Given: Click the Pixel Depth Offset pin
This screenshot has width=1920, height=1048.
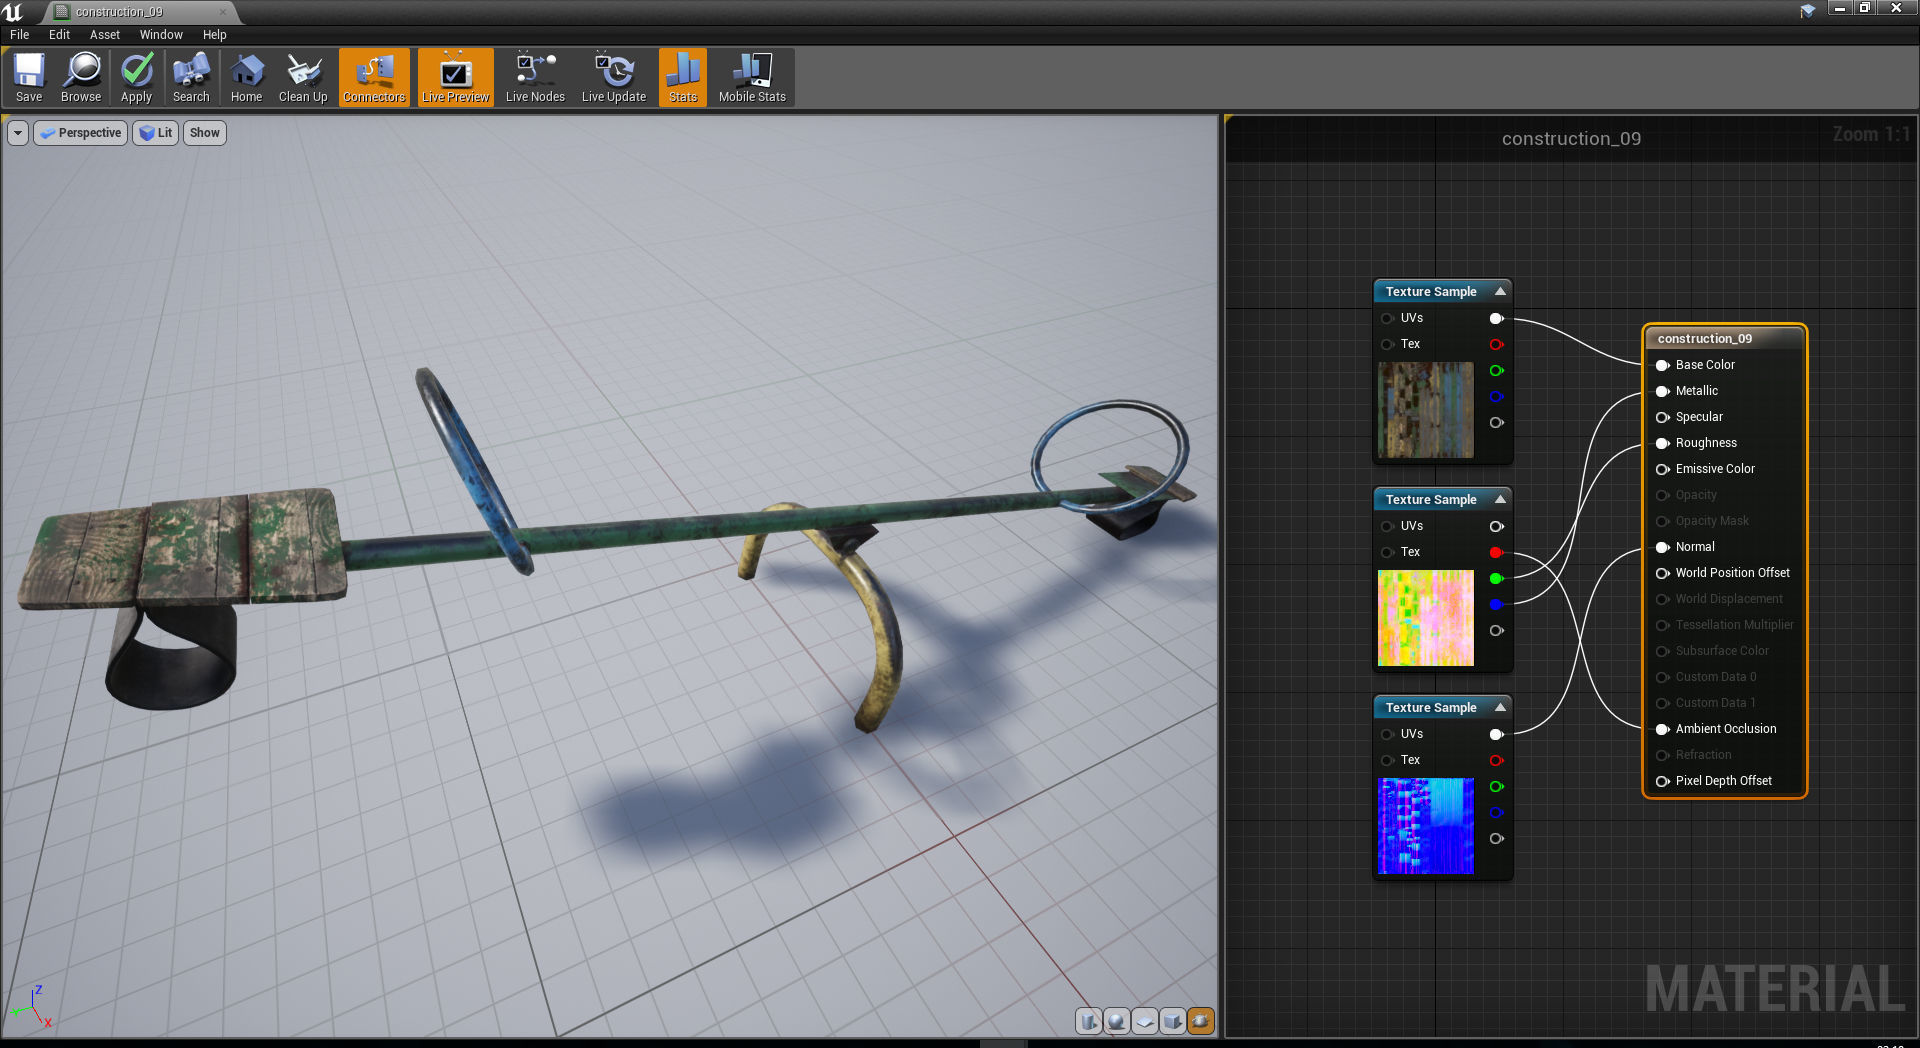Looking at the screenshot, I should [1663, 781].
